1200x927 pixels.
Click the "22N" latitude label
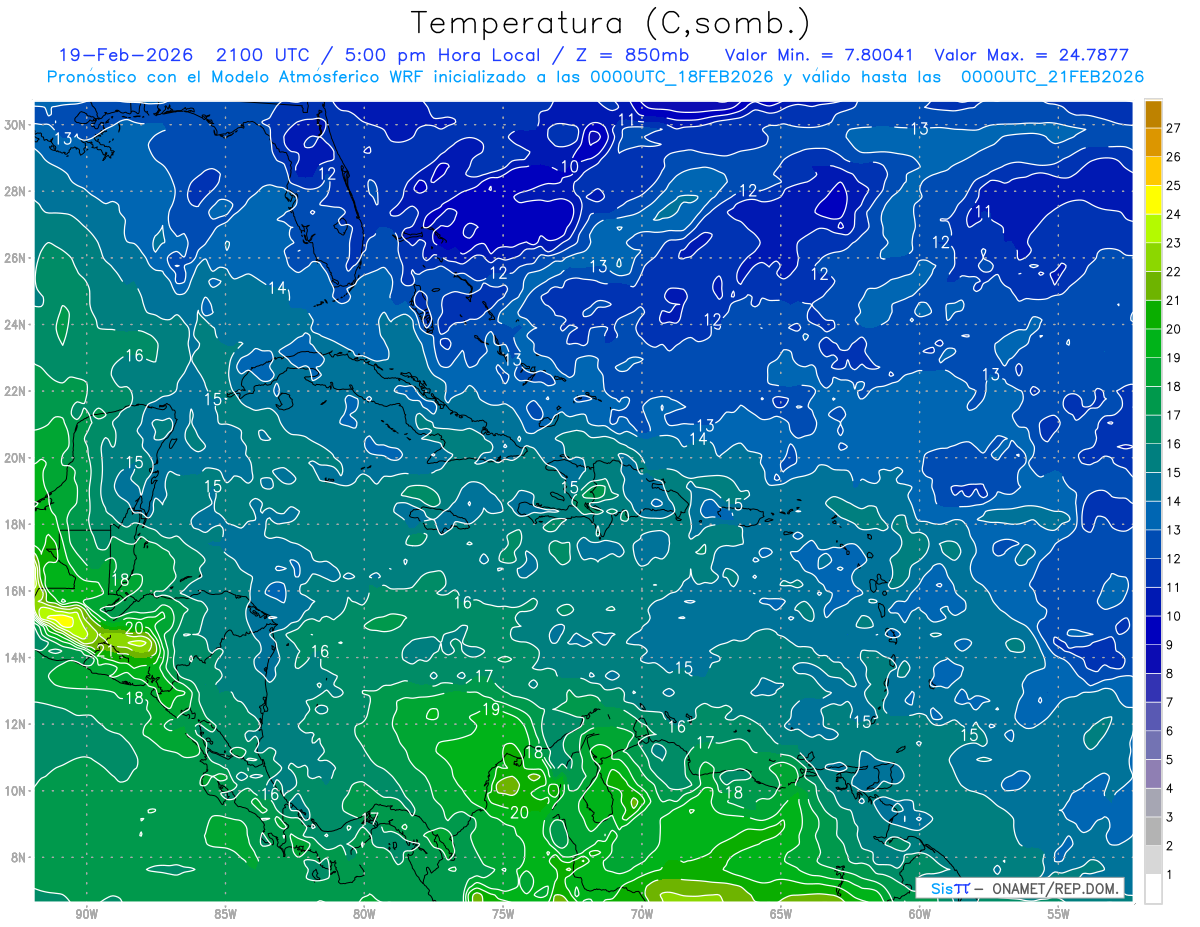pyautogui.click(x=16, y=391)
